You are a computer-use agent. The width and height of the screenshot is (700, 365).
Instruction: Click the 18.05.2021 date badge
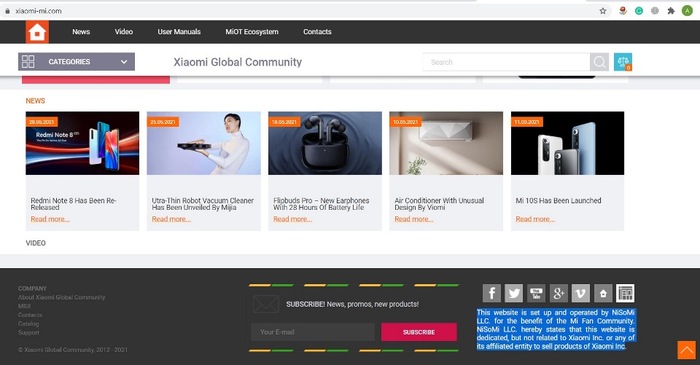point(284,122)
